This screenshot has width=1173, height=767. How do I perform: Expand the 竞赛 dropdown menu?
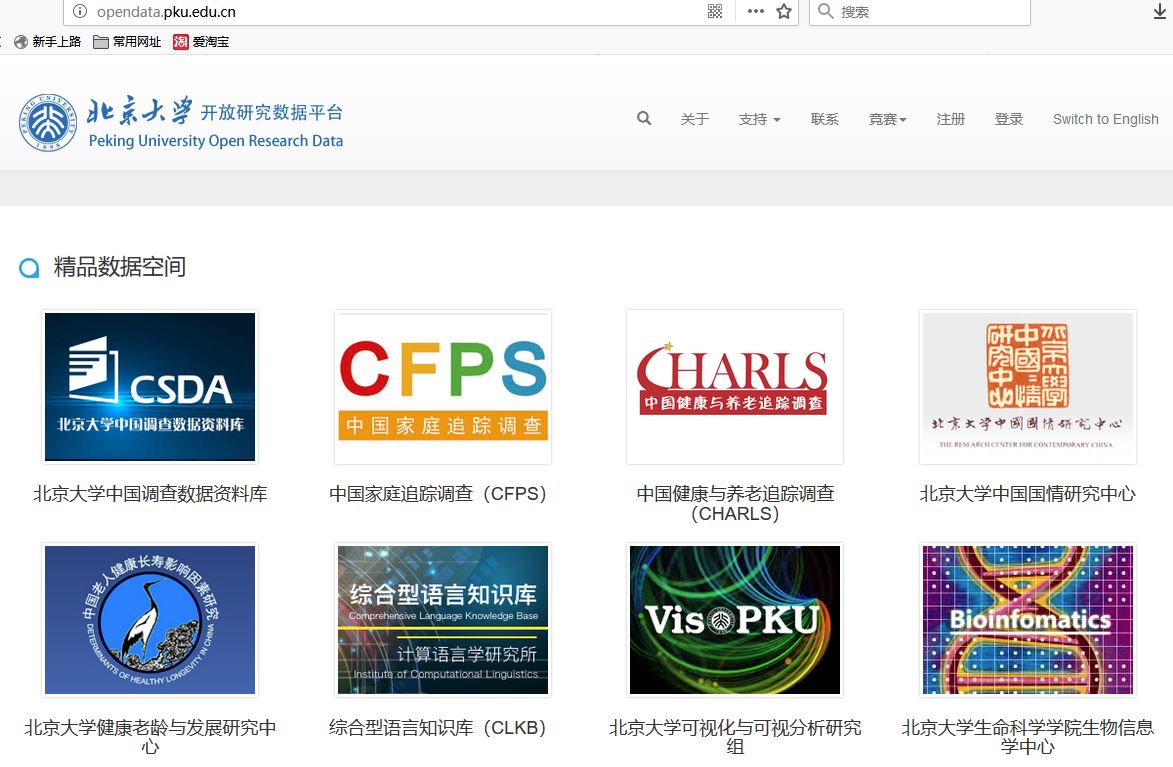click(x=887, y=119)
